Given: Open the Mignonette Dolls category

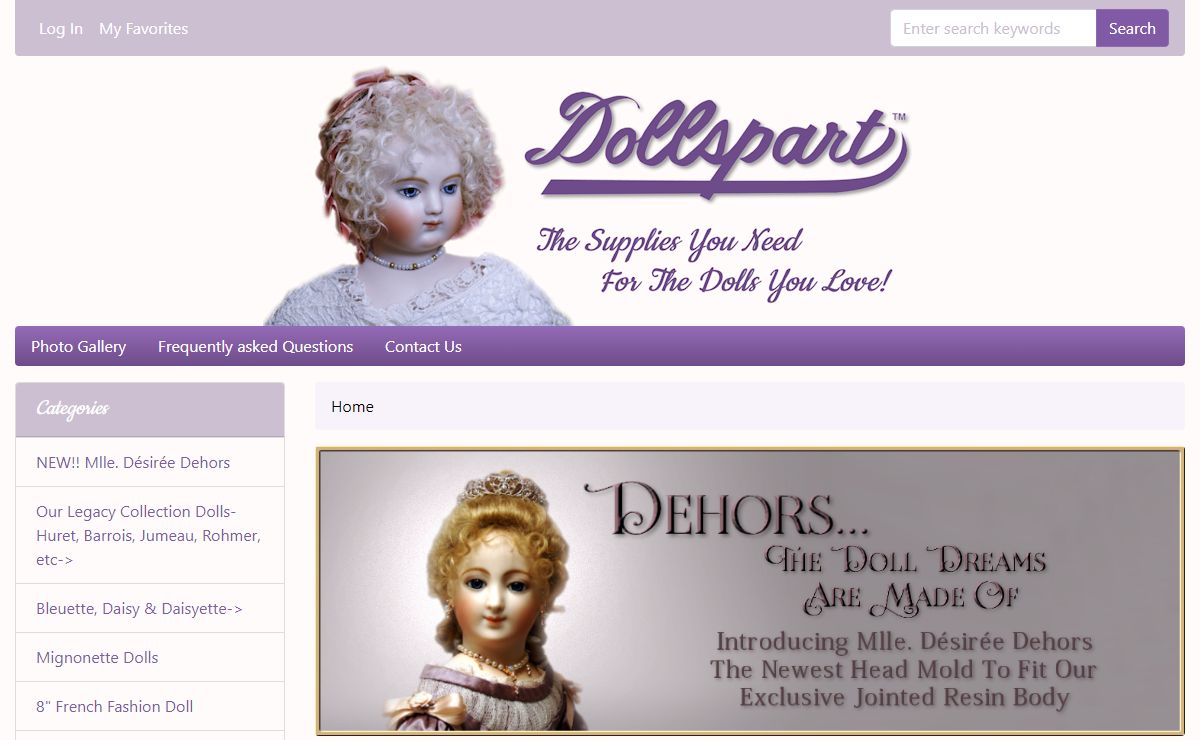Looking at the screenshot, I should point(150,657).
